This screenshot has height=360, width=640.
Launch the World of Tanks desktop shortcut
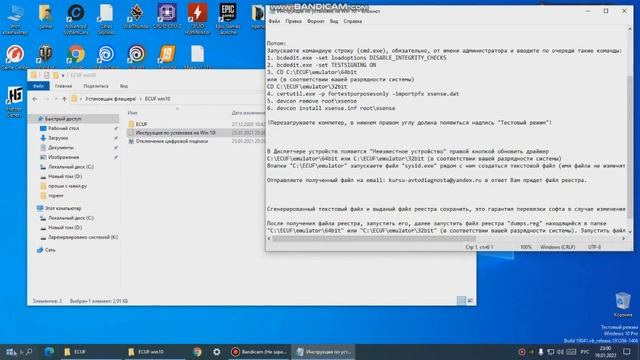45,56
